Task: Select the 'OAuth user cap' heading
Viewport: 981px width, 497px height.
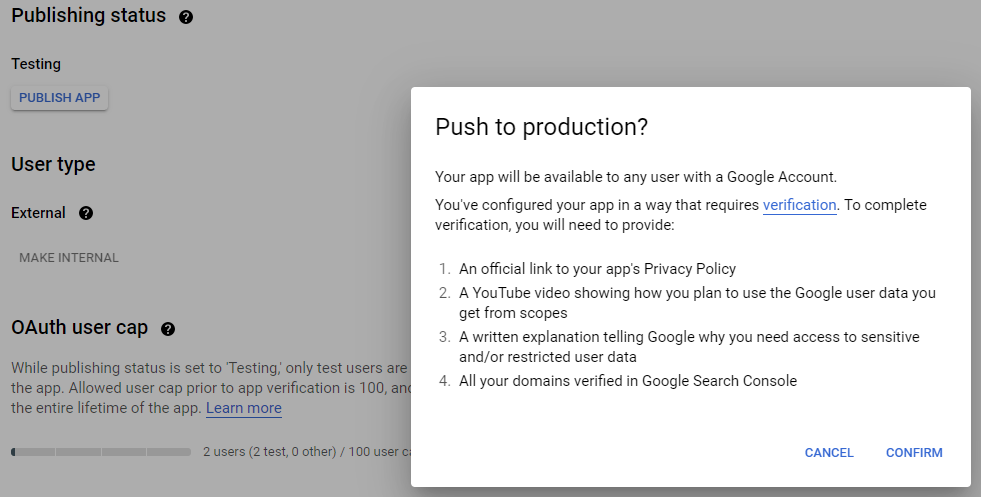Action: coord(79,327)
